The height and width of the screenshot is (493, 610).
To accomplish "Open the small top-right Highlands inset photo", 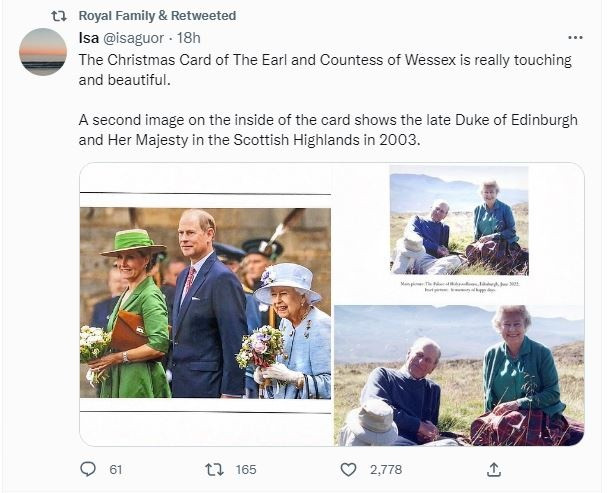I will point(458,221).
